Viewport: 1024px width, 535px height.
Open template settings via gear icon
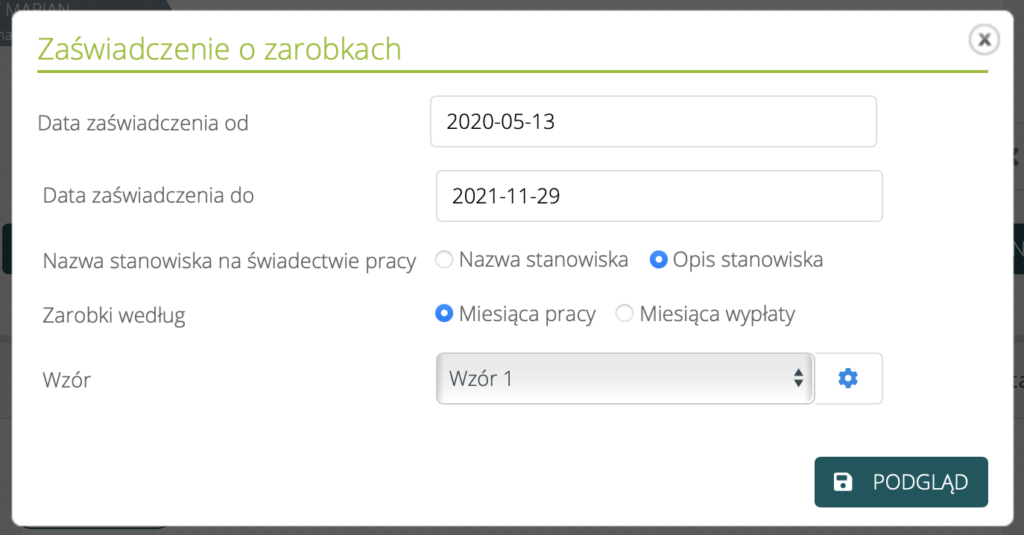pos(848,378)
